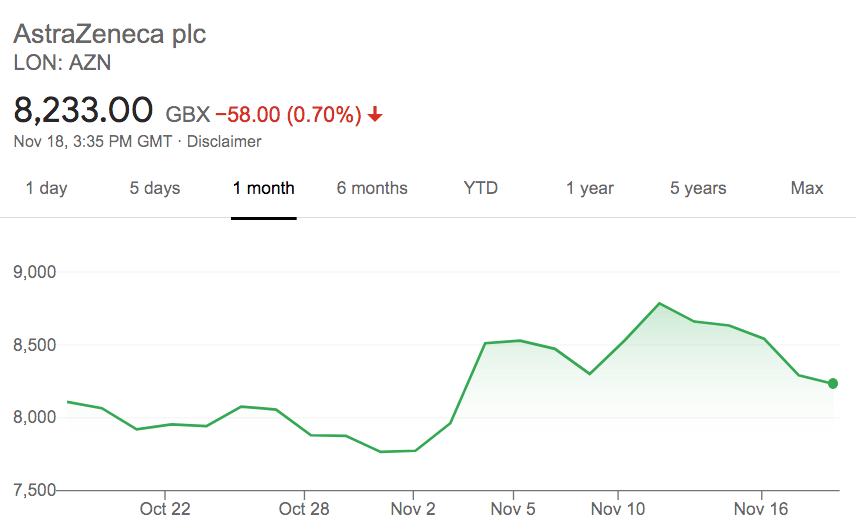This screenshot has width=856, height=529.
Task: Click the highest peak of the chart line
Action: click(x=660, y=303)
